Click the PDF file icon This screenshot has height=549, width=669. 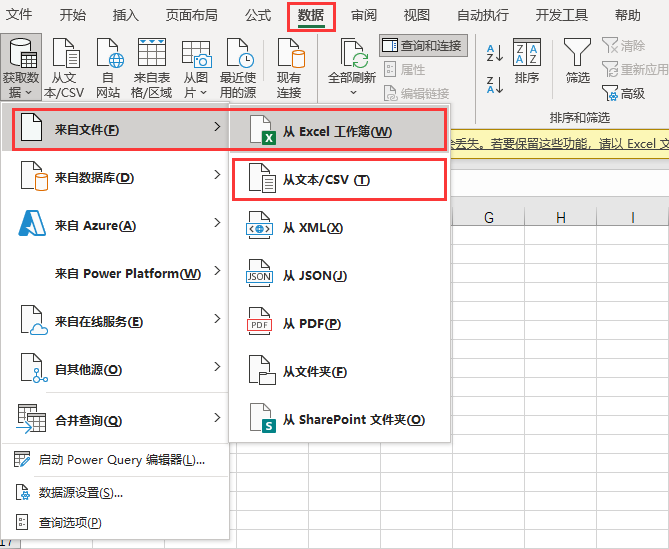(259, 321)
